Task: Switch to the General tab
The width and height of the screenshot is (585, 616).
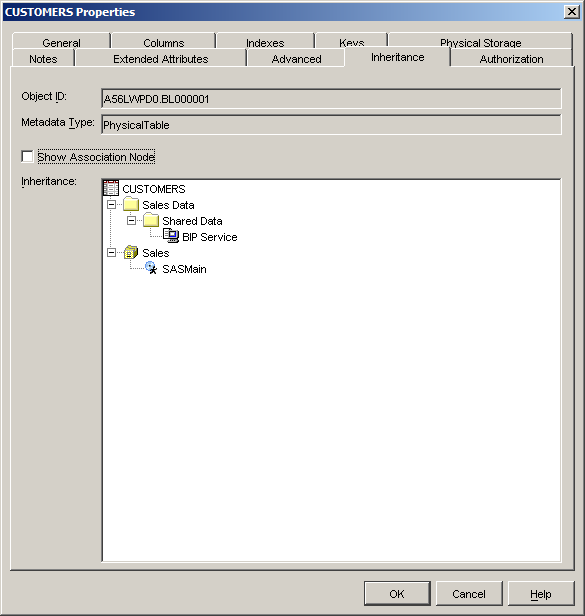Action: point(61,41)
